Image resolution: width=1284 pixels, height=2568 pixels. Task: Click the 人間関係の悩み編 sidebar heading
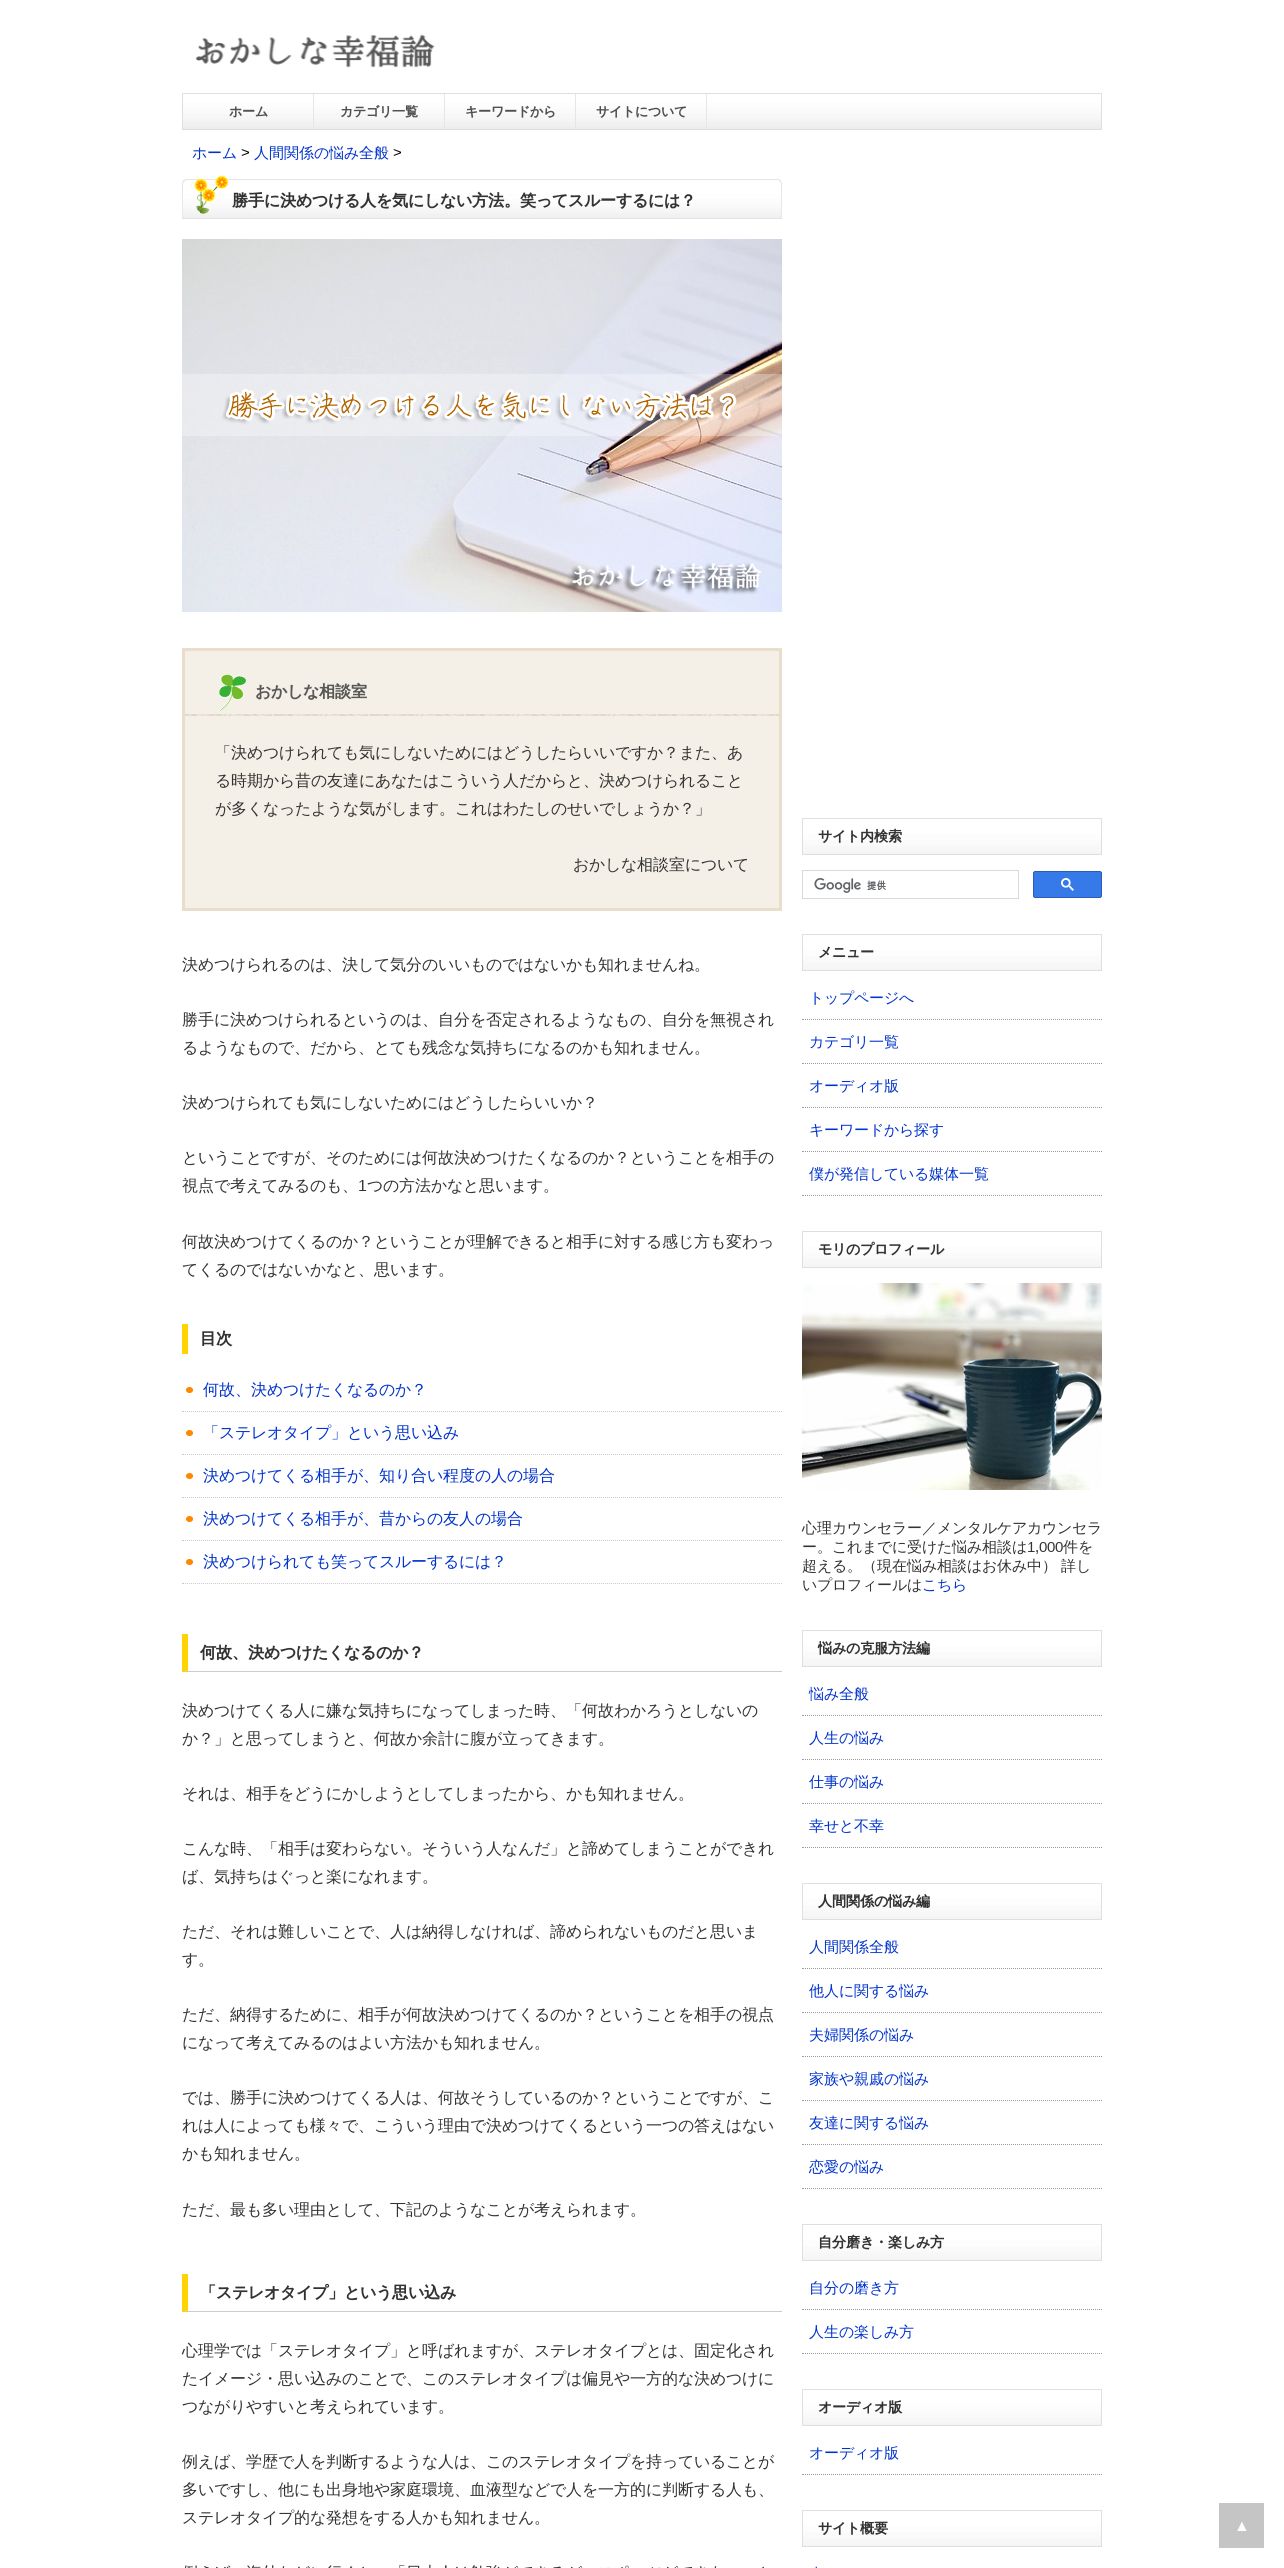point(951,1901)
